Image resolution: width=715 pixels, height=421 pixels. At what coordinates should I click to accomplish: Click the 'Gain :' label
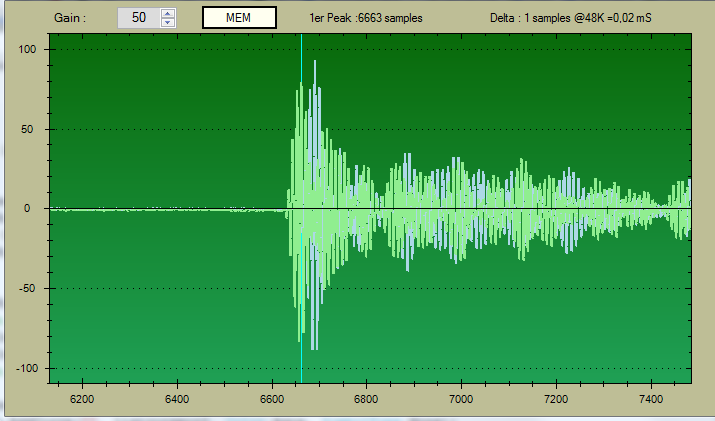[x=70, y=18]
